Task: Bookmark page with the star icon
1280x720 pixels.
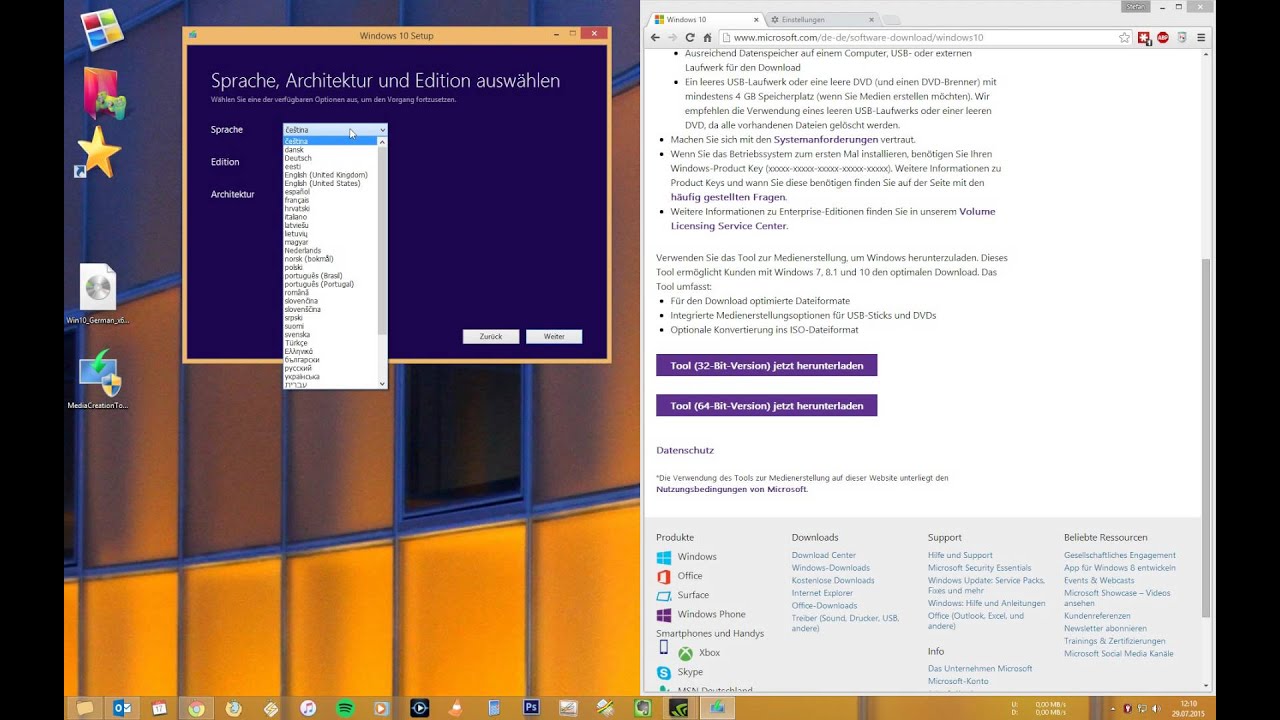Action: click(1124, 37)
